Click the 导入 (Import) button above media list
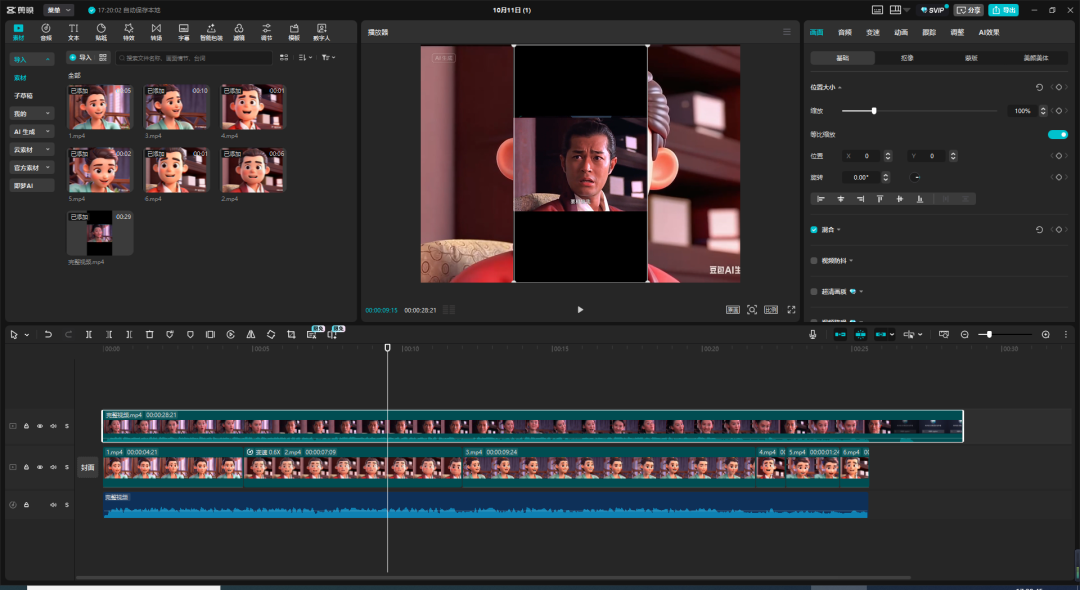1080x590 pixels. pos(80,58)
